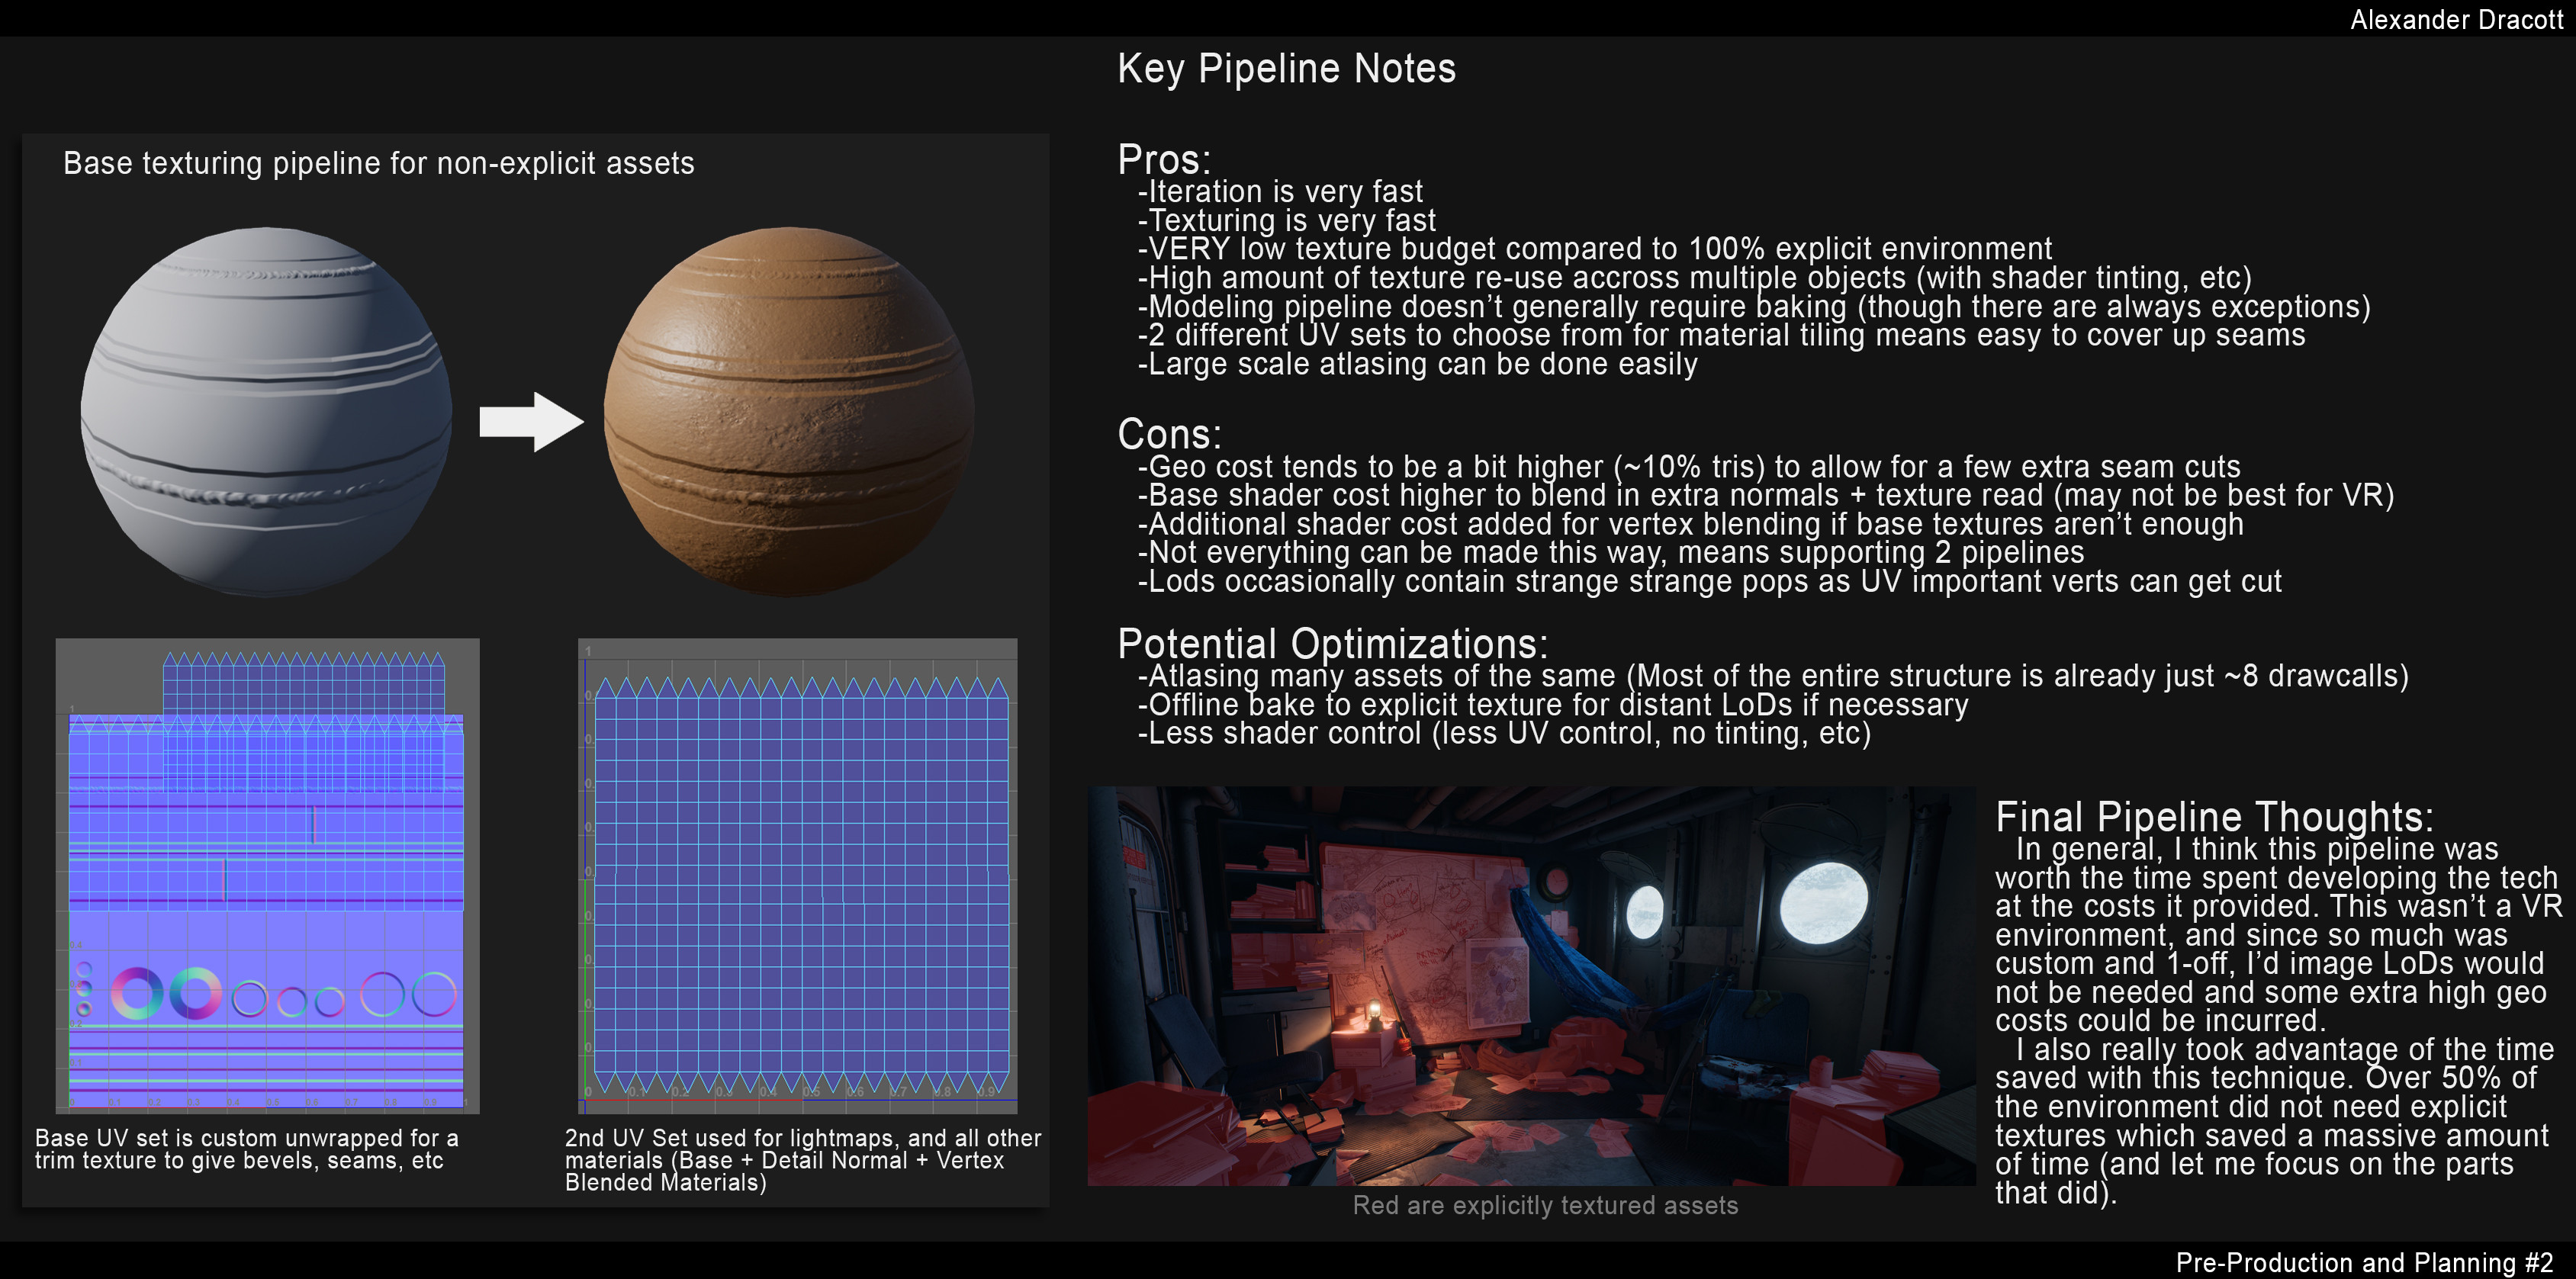This screenshot has width=2576, height=1279.
Task: Click the 'Offline bake to explicit texture' line
Action: click(x=1553, y=704)
